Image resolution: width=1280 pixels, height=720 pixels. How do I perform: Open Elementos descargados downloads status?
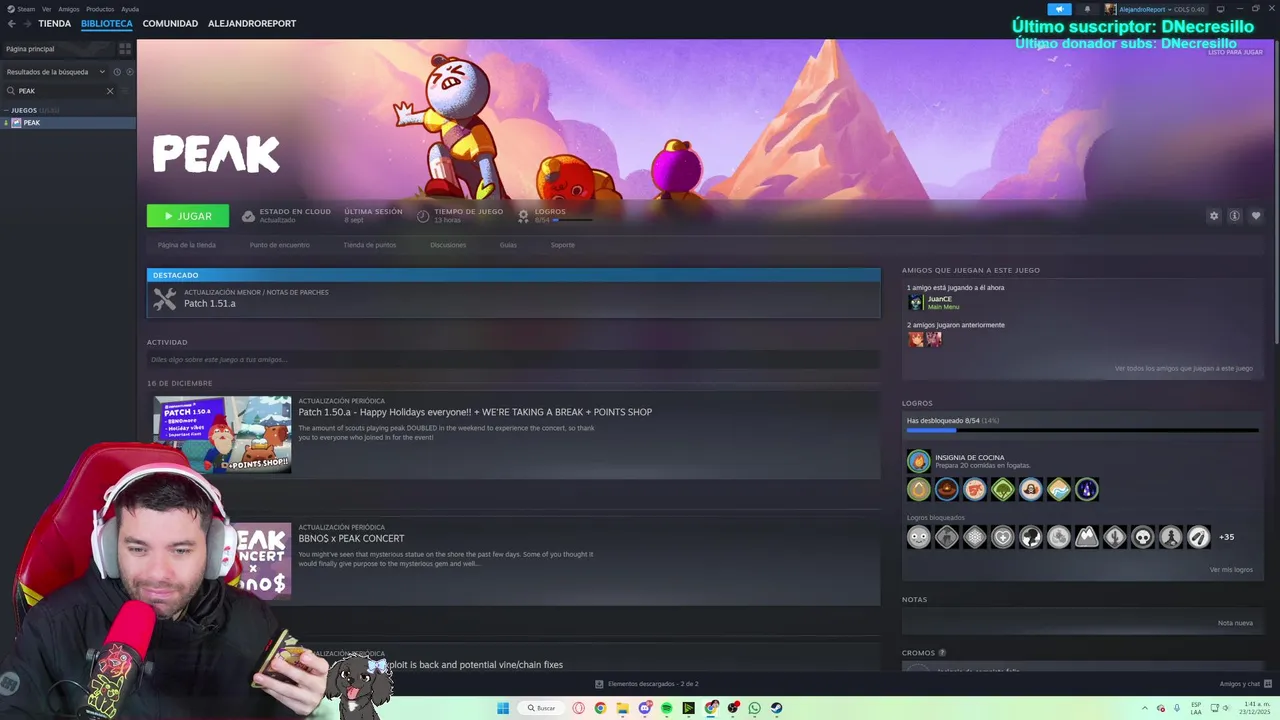point(647,684)
